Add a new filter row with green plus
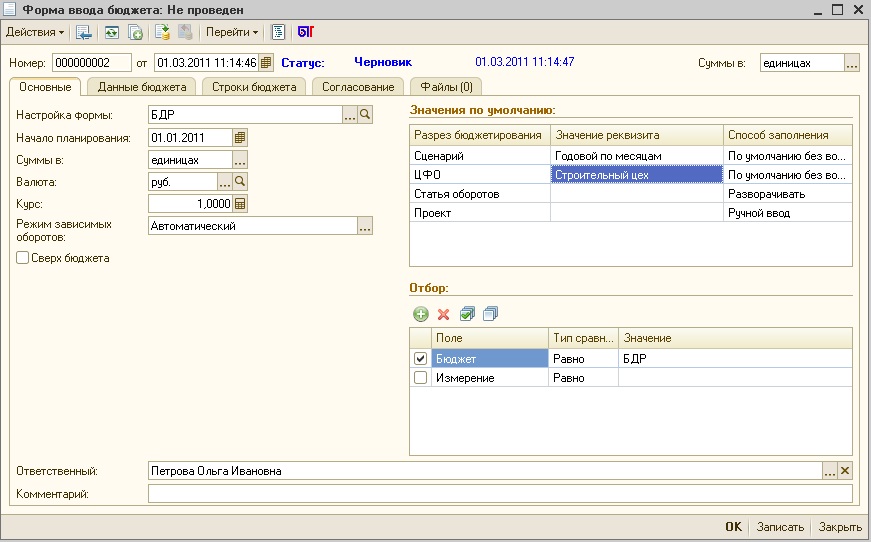 click(x=421, y=314)
